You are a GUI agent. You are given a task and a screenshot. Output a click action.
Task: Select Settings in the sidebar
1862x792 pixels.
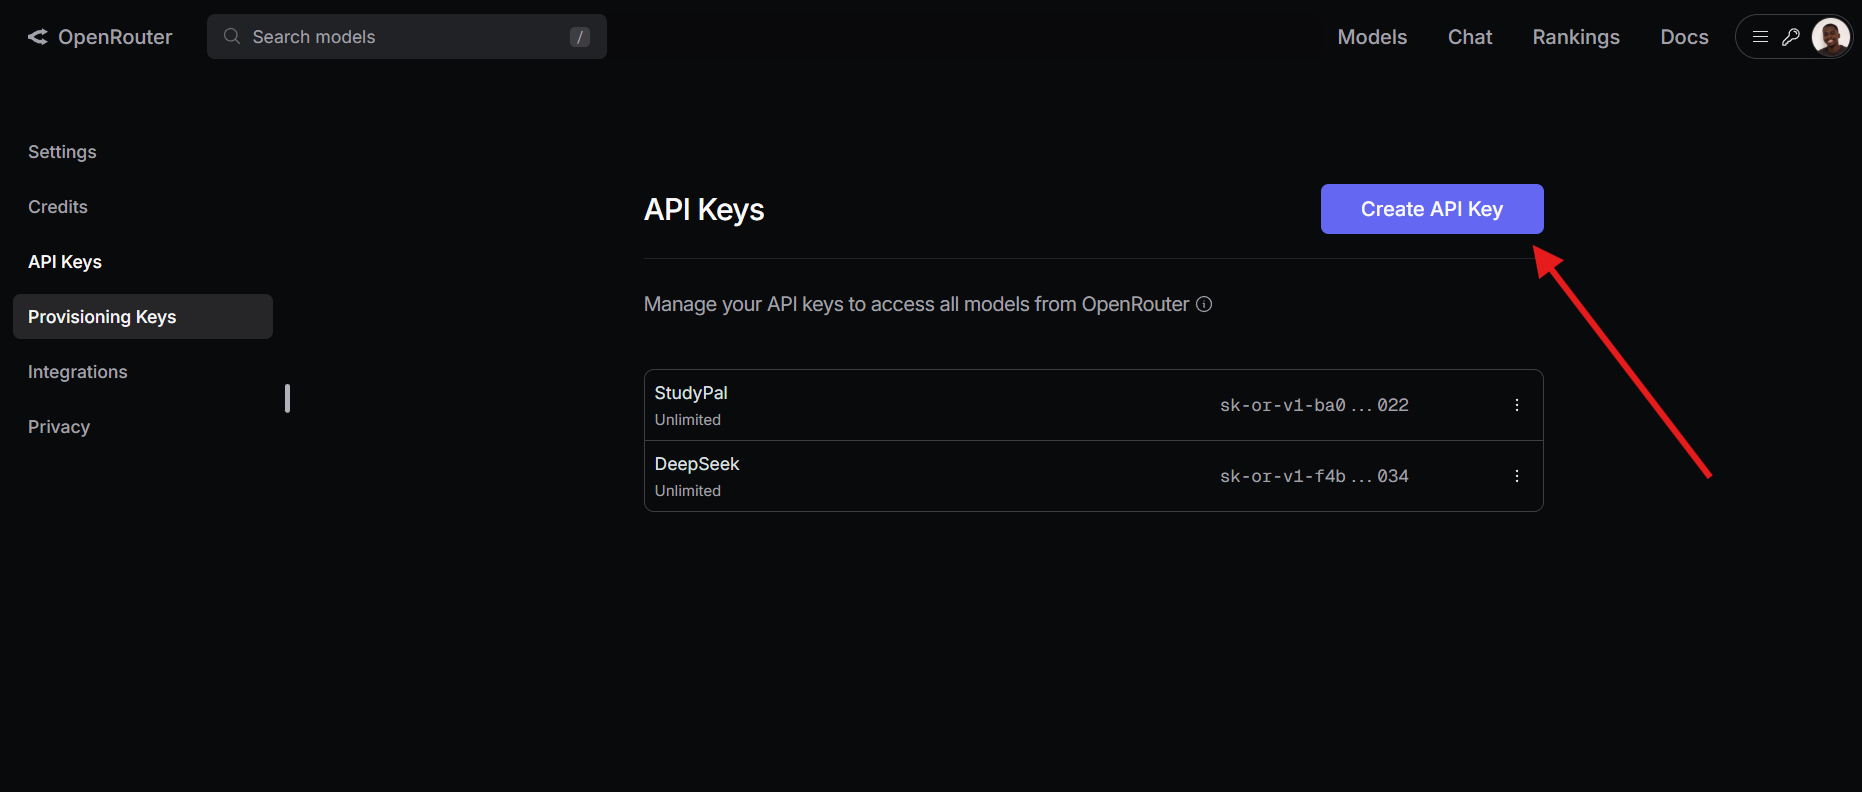62,152
